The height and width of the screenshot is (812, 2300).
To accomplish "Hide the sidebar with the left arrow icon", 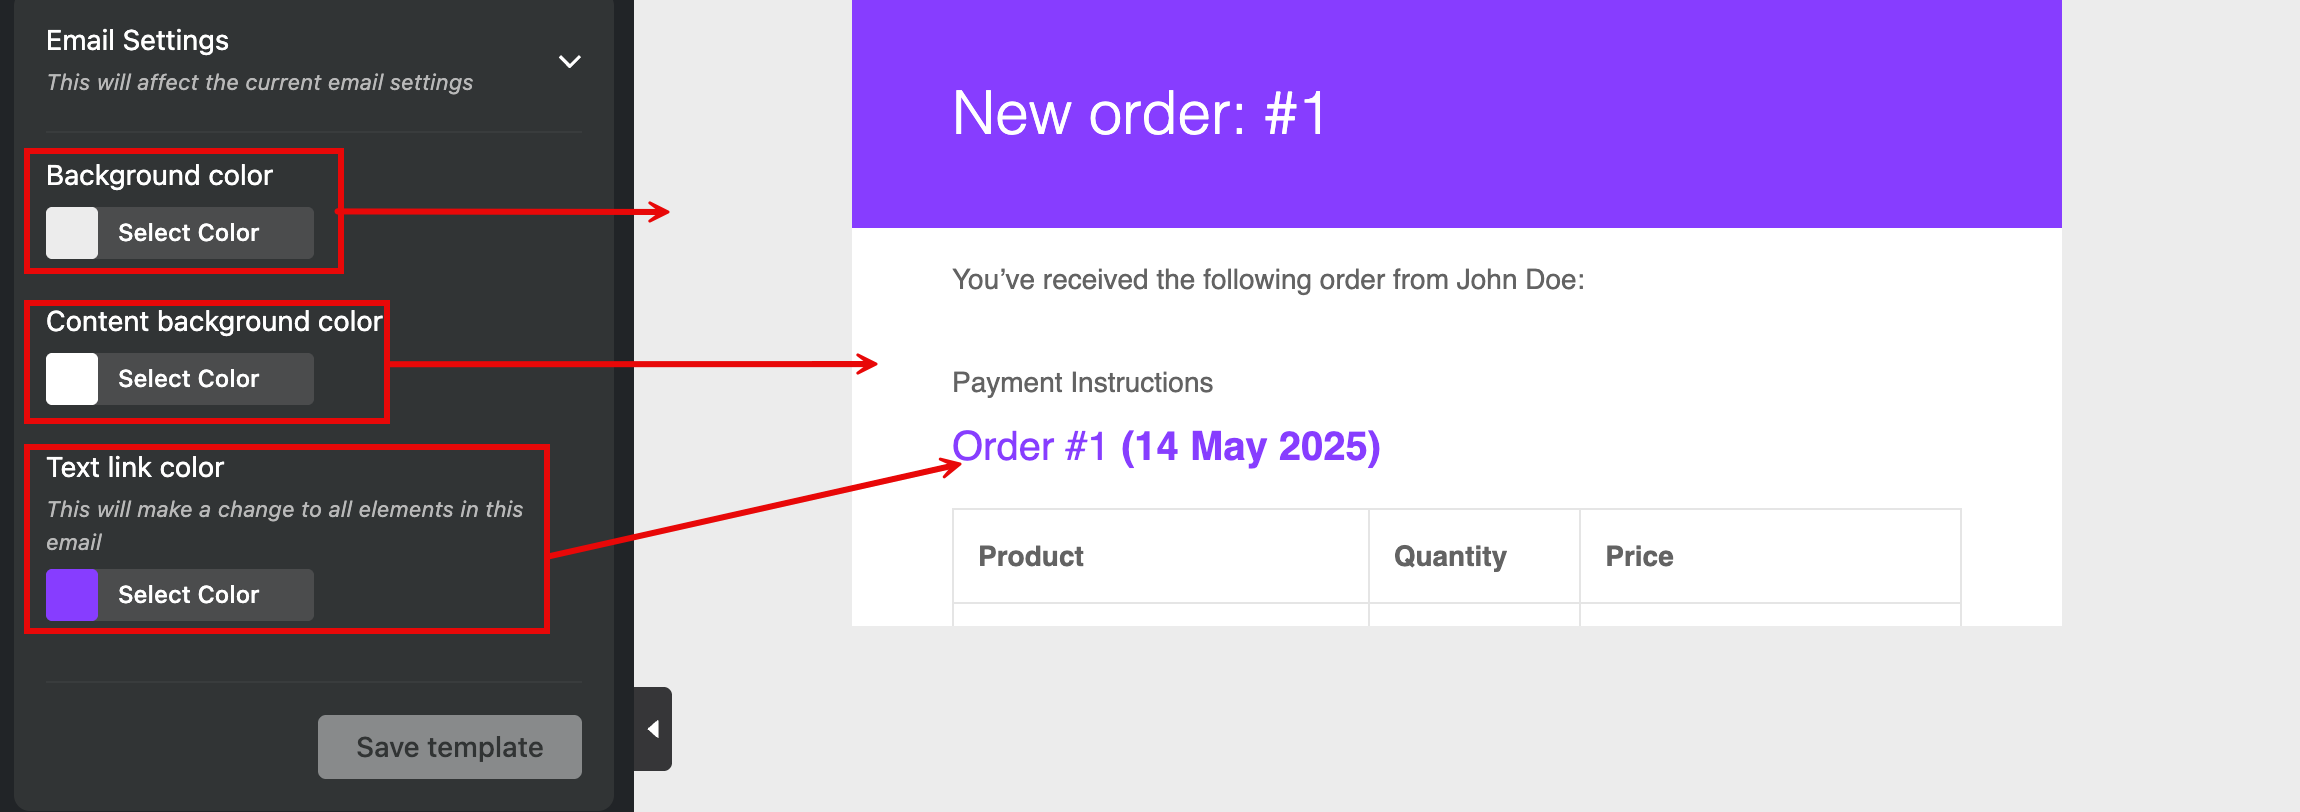I will [x=653, y=729].
